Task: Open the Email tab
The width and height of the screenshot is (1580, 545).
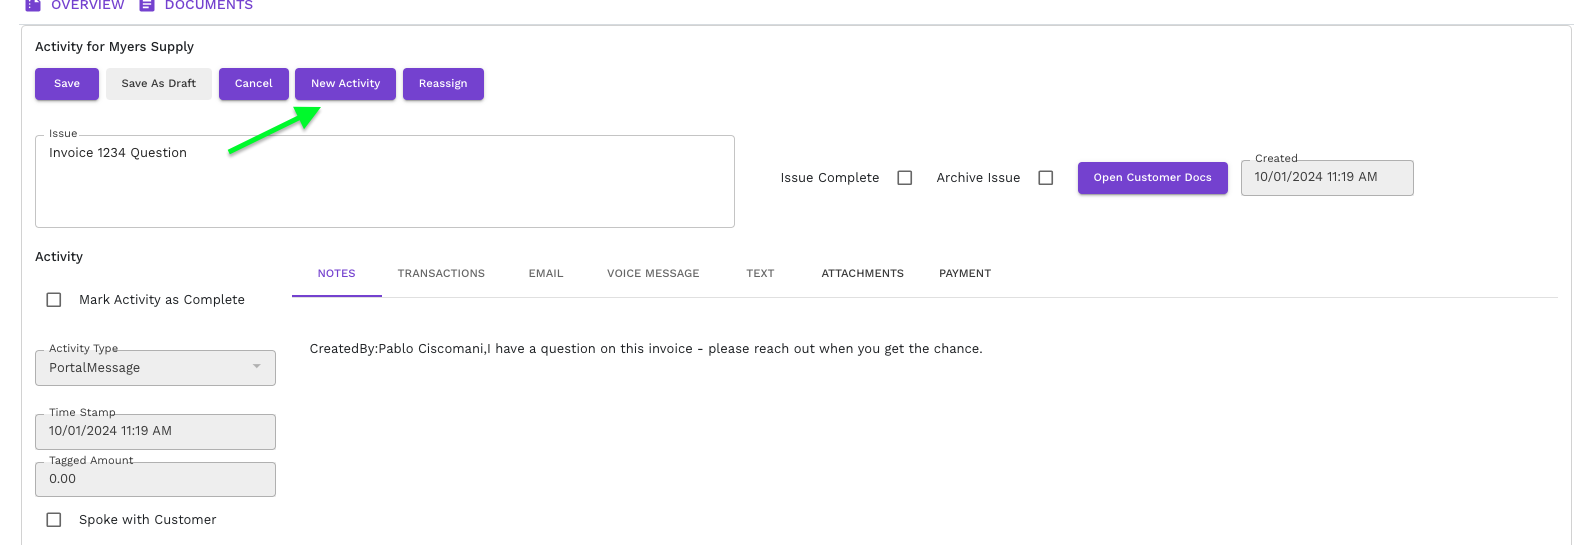Action: [546, 273]
